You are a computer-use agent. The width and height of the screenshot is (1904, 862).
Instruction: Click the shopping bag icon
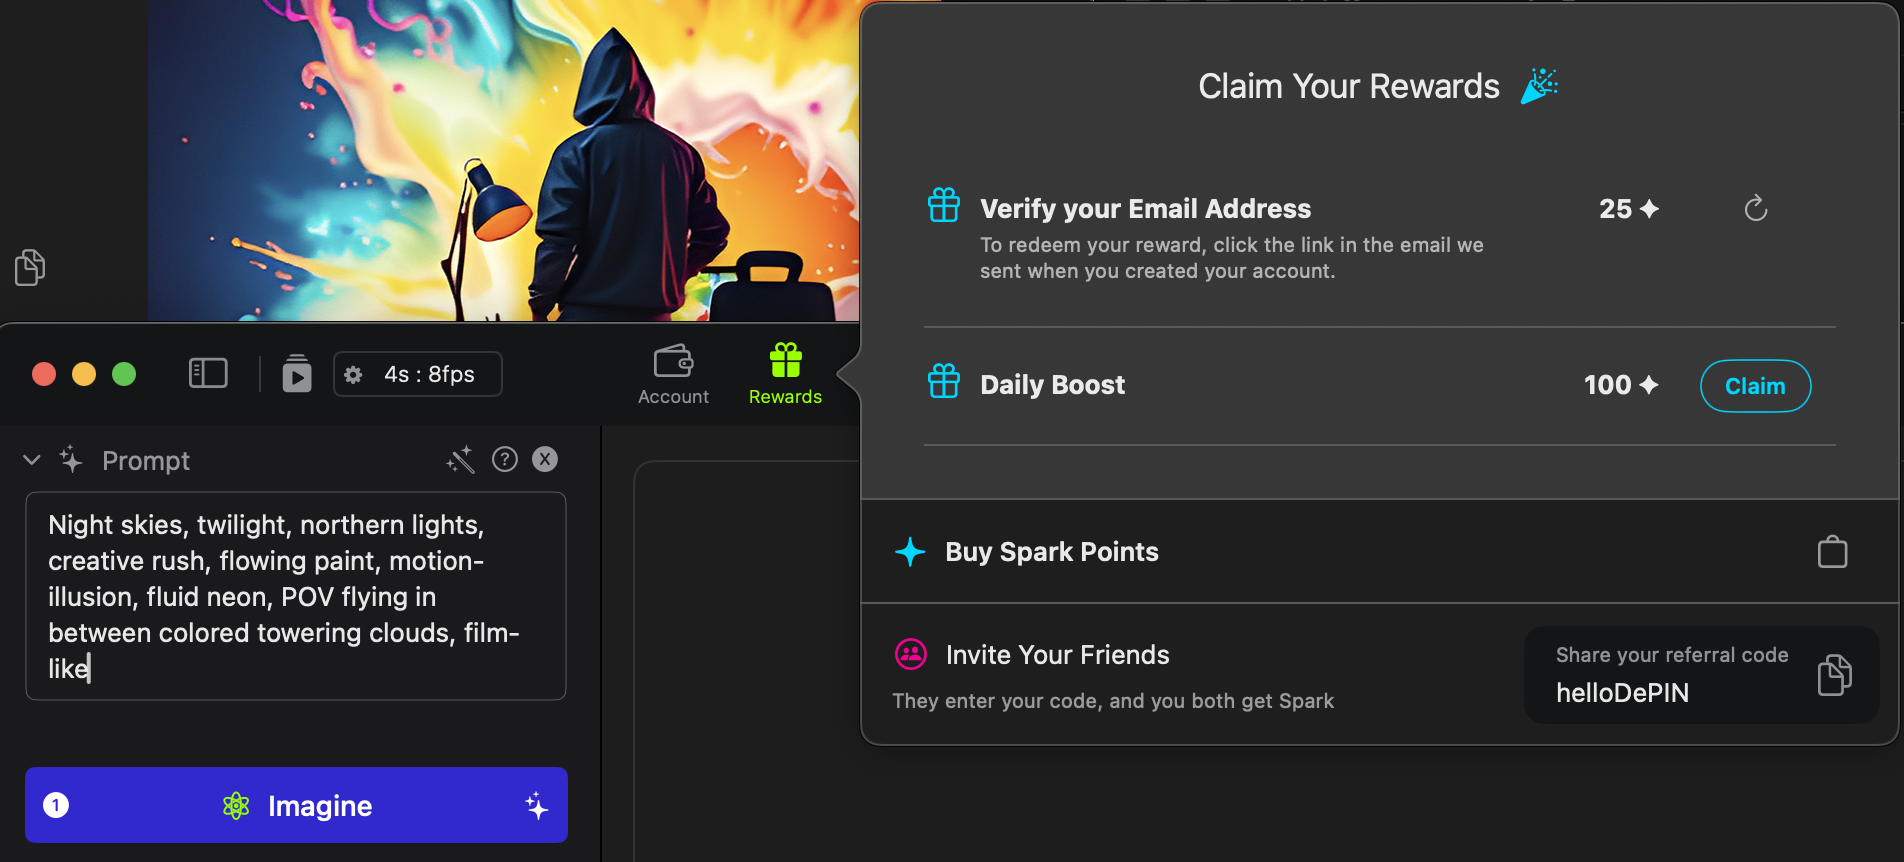(x=1832, y=552)
